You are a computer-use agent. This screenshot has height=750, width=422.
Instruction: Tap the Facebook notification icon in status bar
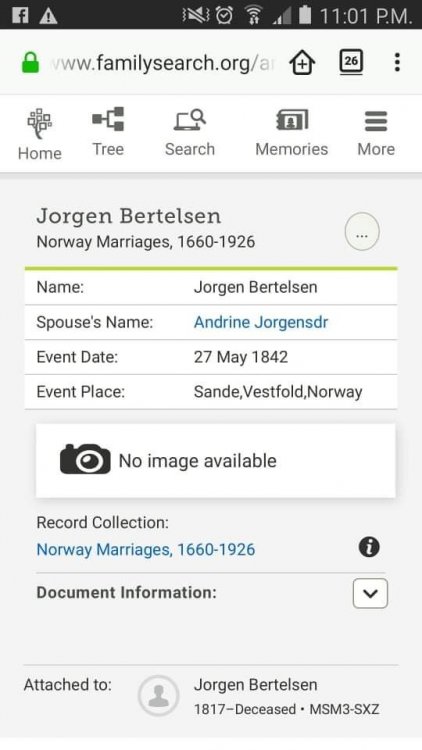coord(20,16)
